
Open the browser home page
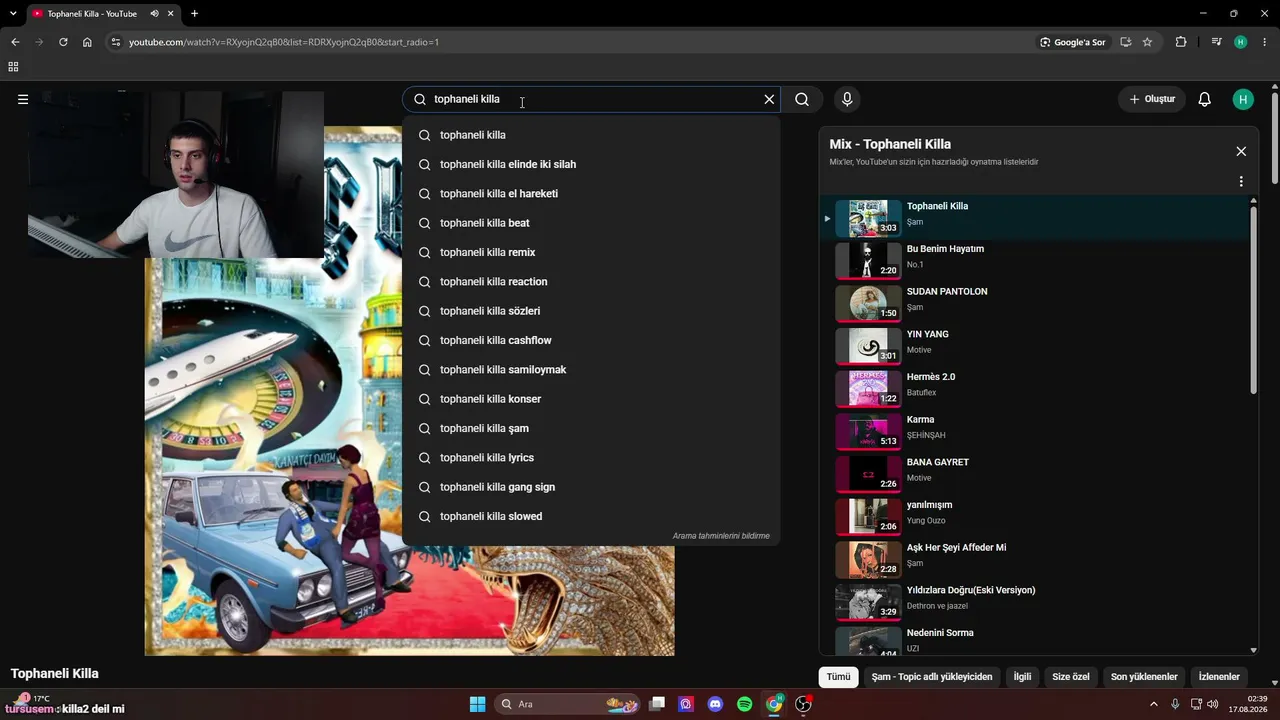pos(87,42)
